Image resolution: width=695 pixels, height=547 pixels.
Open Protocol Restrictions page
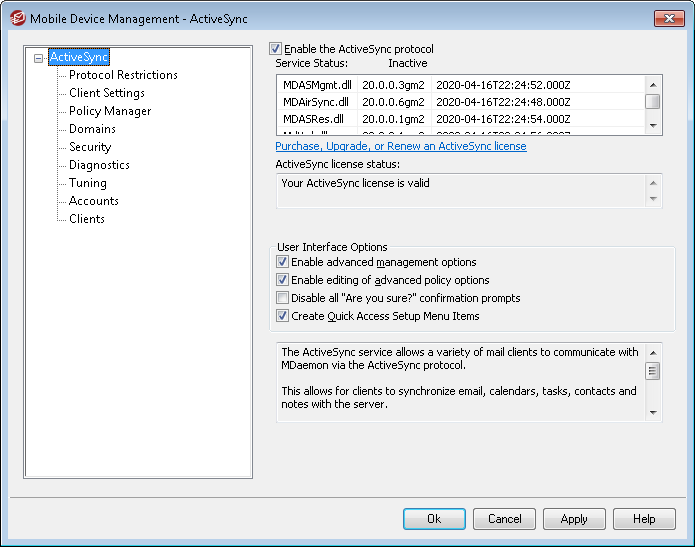coord(123,75)
